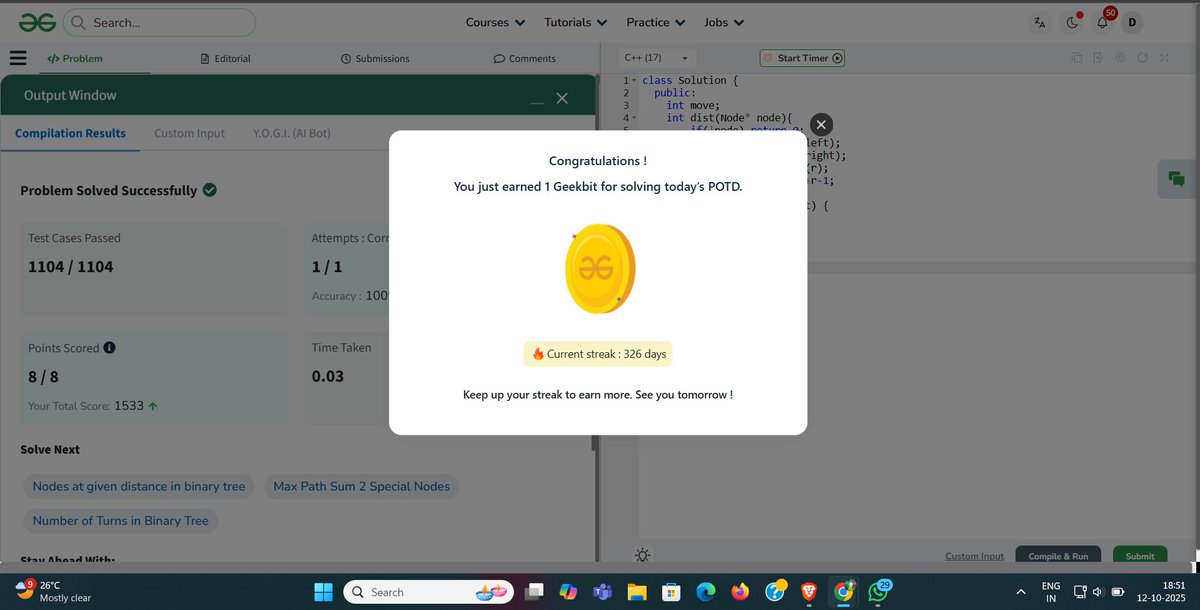The width and height of the screenshot is (1200, 610).
Task: Expand the Practice dropdown
Action: coord(655,22)
